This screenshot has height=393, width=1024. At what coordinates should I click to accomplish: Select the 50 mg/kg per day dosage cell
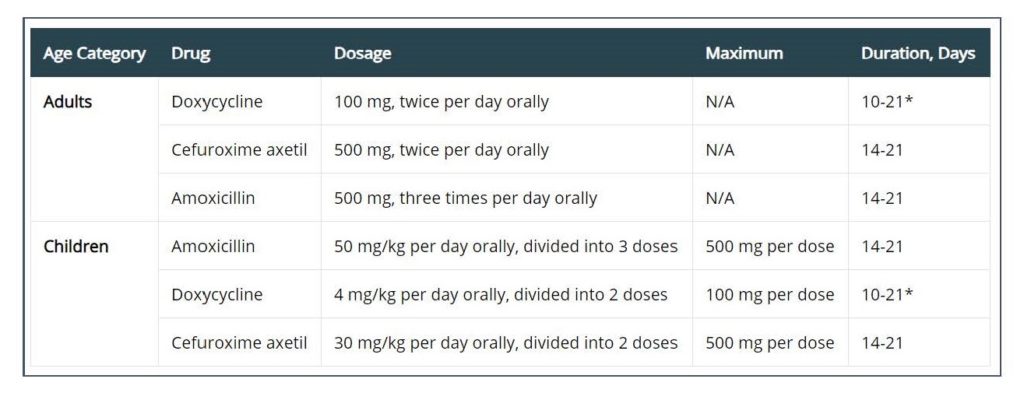coord(506,247)
